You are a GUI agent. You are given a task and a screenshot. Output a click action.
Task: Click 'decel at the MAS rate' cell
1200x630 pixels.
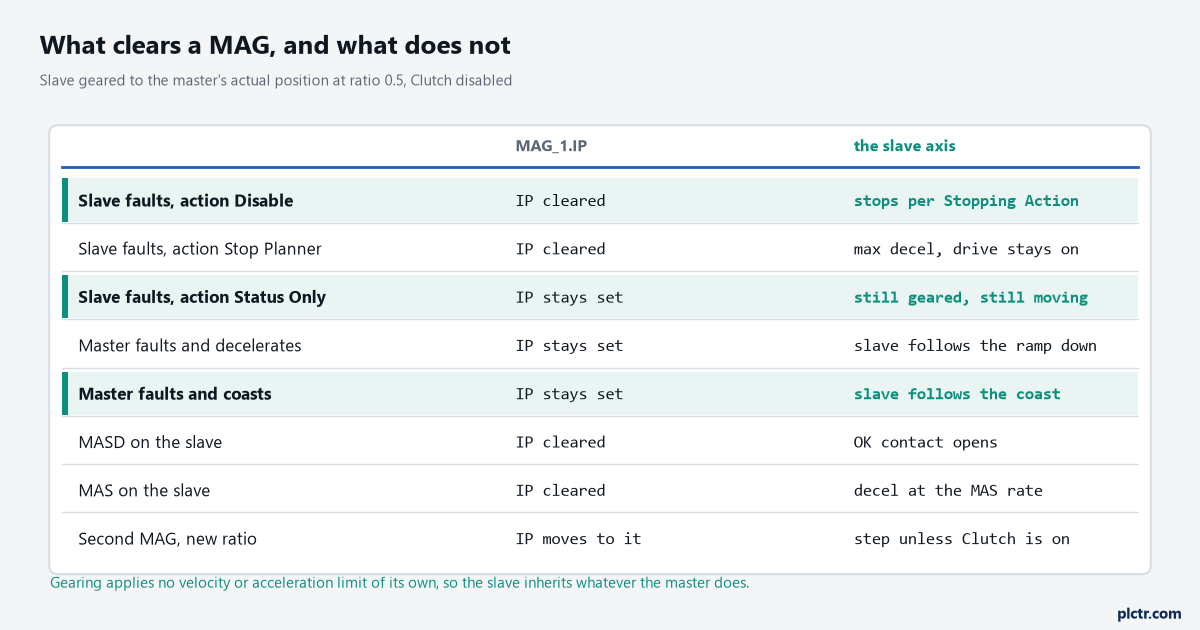948,491
